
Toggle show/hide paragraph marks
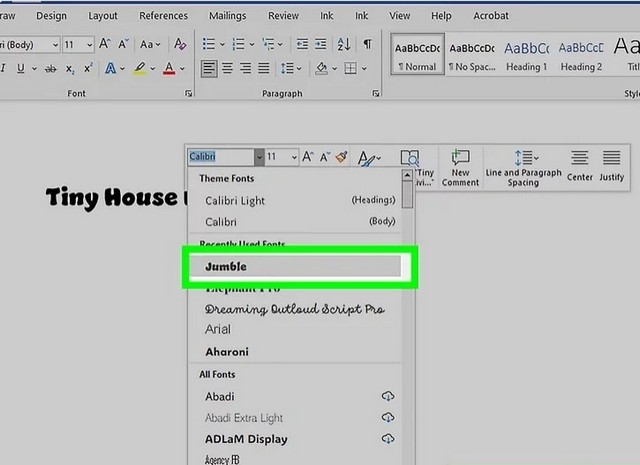pos(368,45)
